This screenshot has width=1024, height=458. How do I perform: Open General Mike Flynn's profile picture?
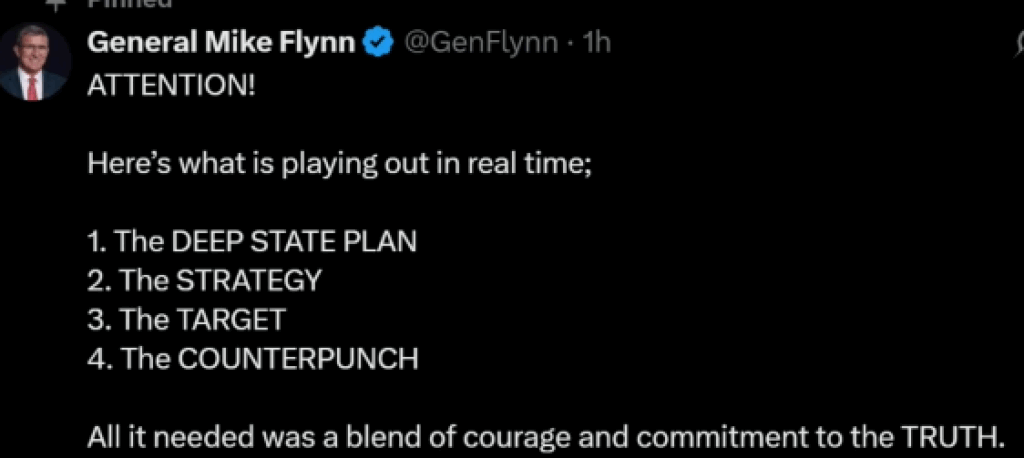point(33,62)
